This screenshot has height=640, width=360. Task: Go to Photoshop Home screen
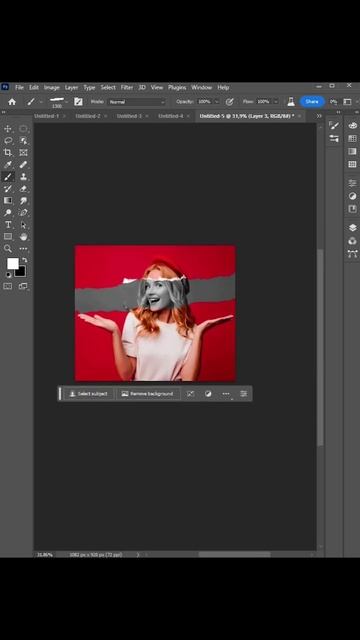coord(12,102)
